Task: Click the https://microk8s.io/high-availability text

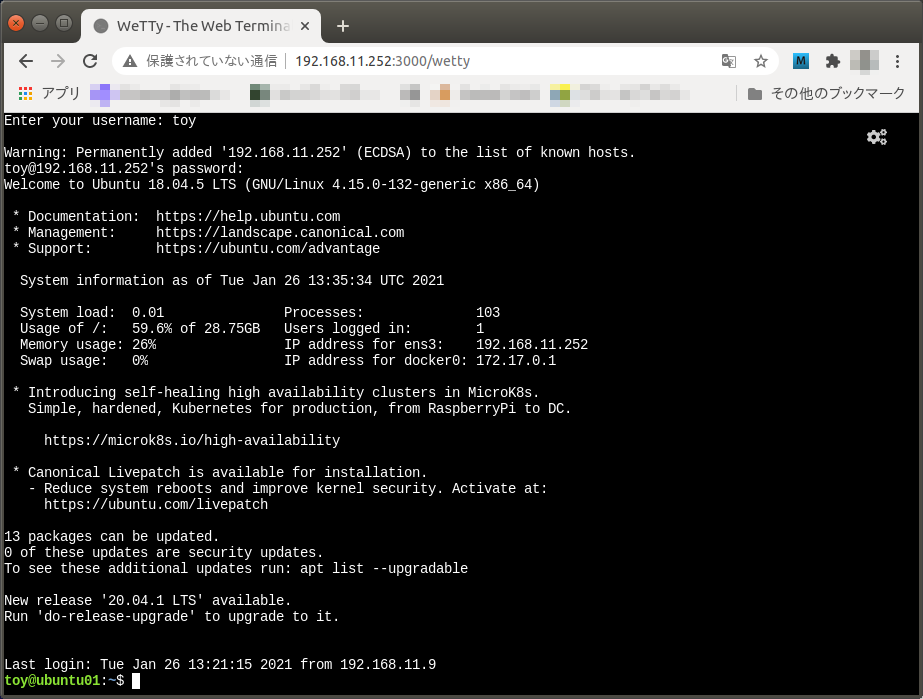Action: 192,440
